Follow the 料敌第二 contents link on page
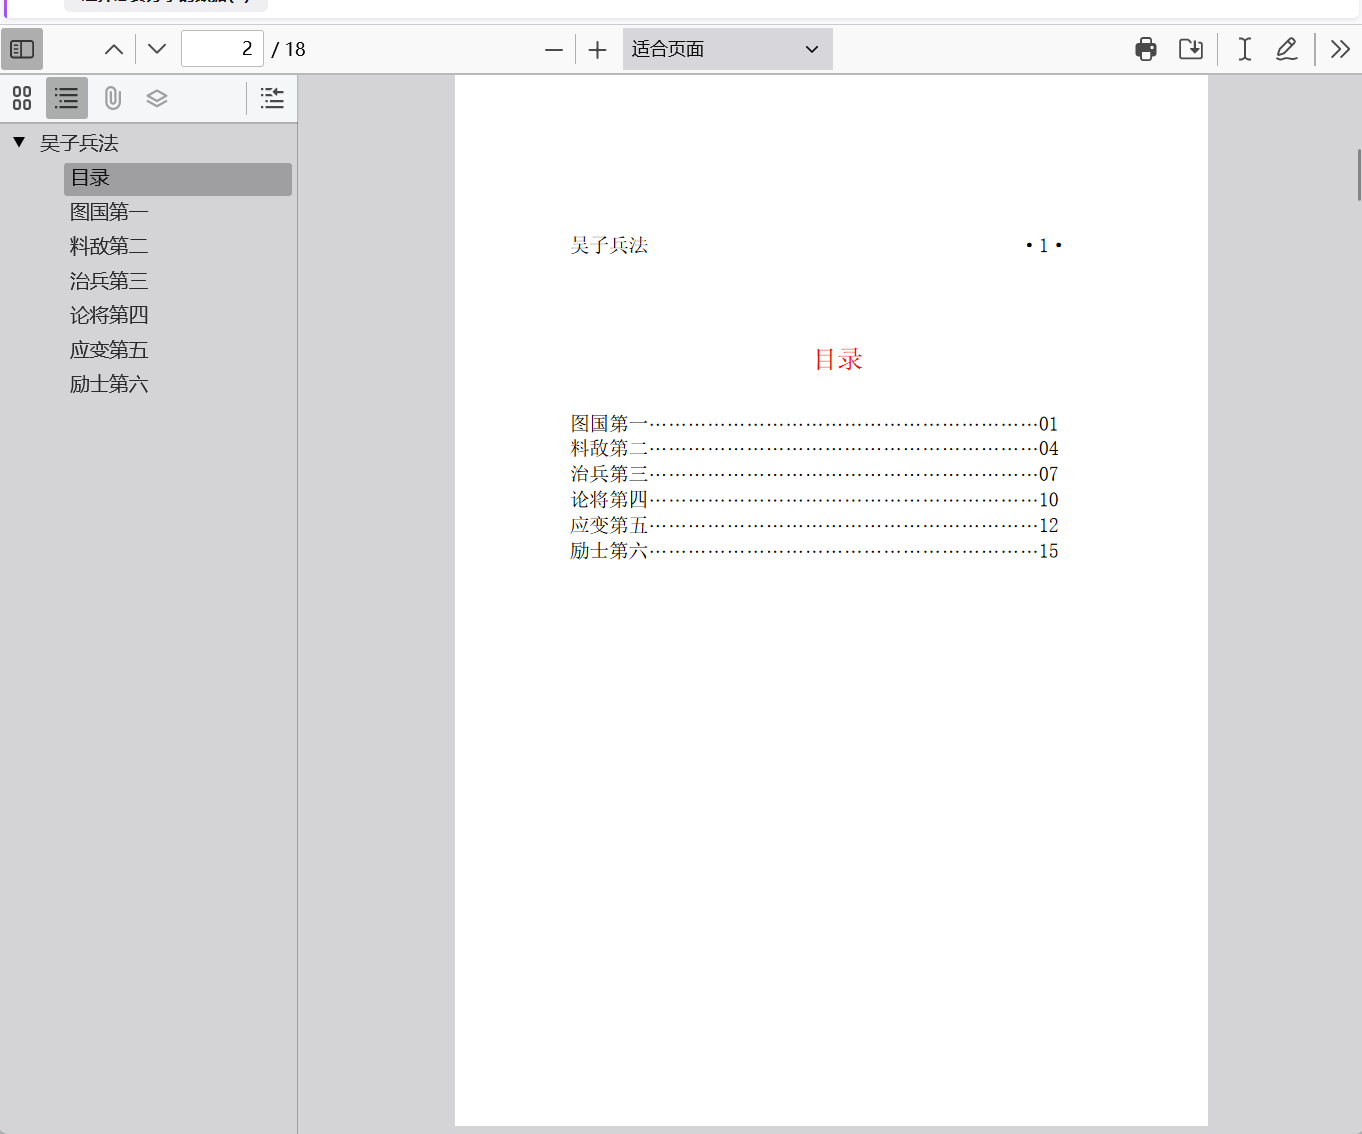 click(814, 448)
